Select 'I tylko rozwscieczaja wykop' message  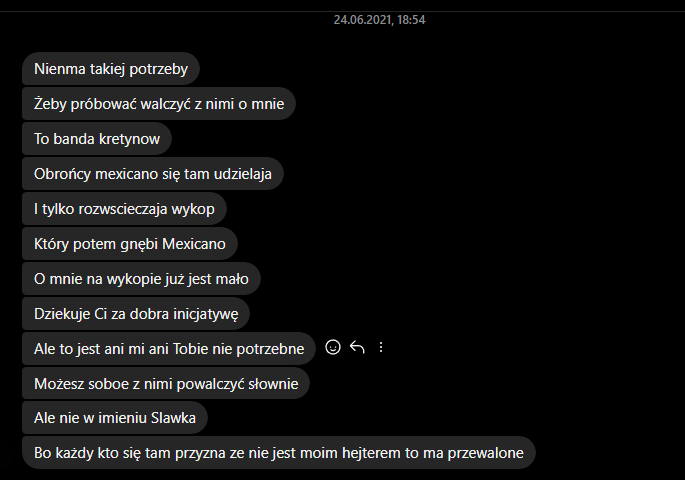pyautogui.click(x=125, y=209)
